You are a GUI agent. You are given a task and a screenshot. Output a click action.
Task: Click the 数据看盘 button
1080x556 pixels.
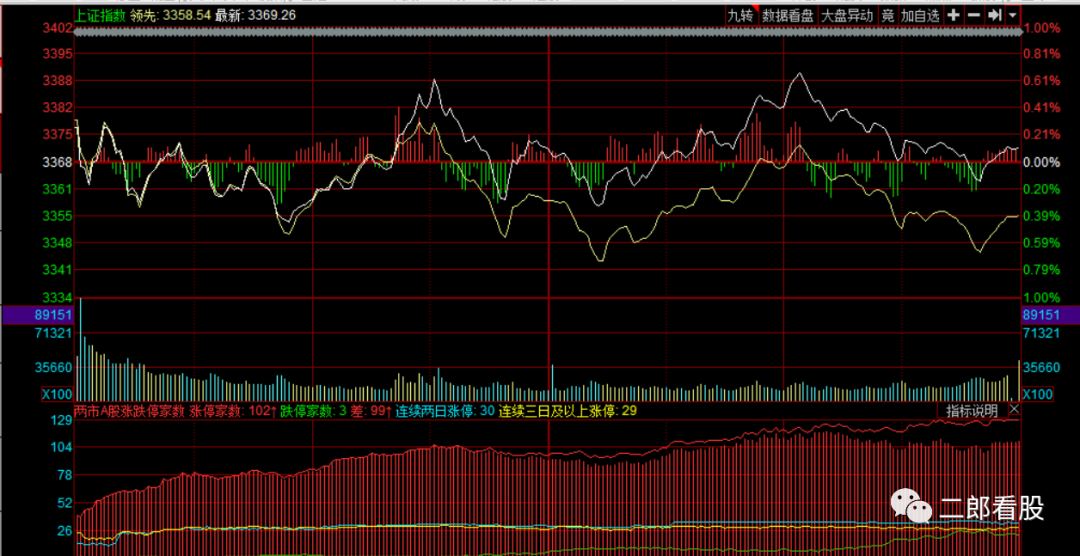(788, 16)
